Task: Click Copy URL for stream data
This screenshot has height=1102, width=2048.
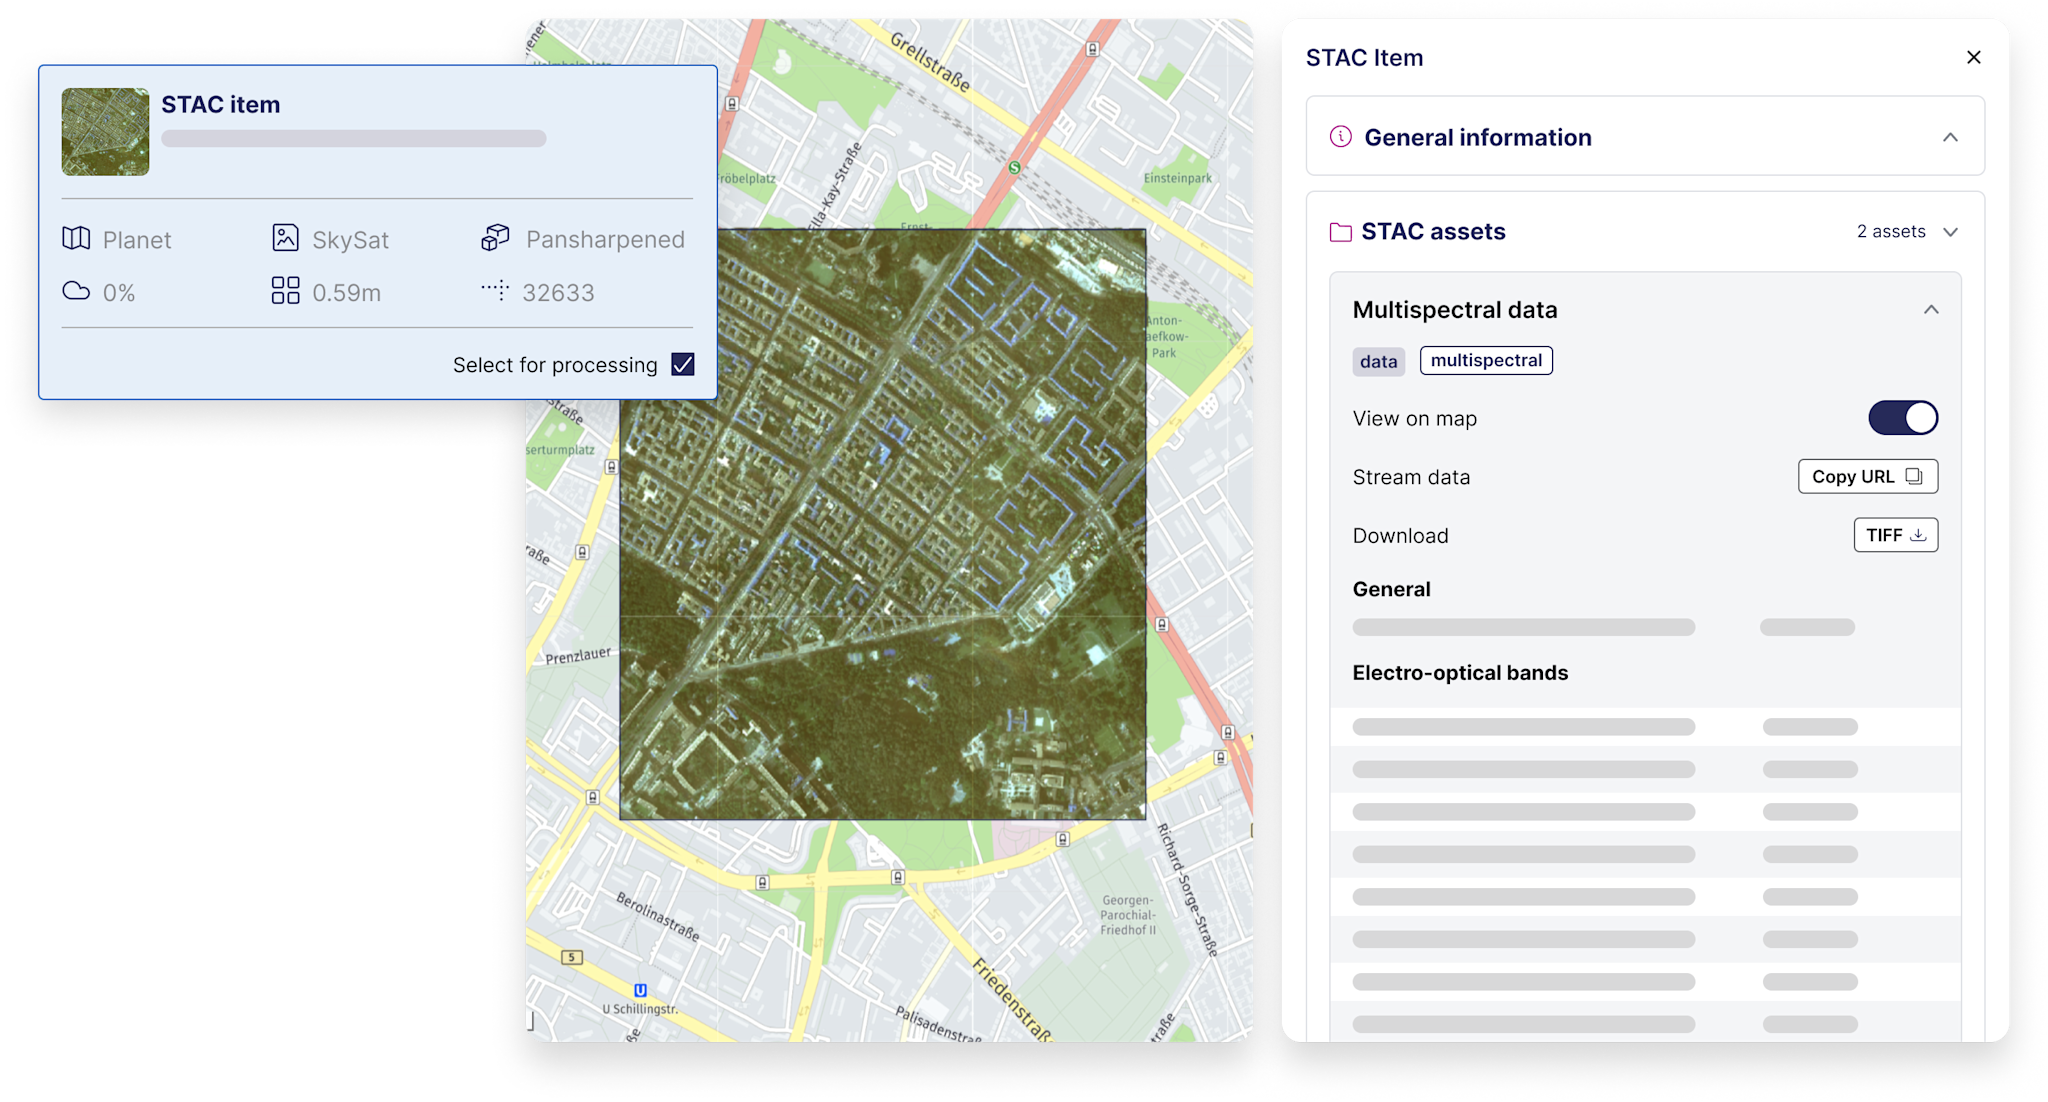Action: coord(1866,476)
